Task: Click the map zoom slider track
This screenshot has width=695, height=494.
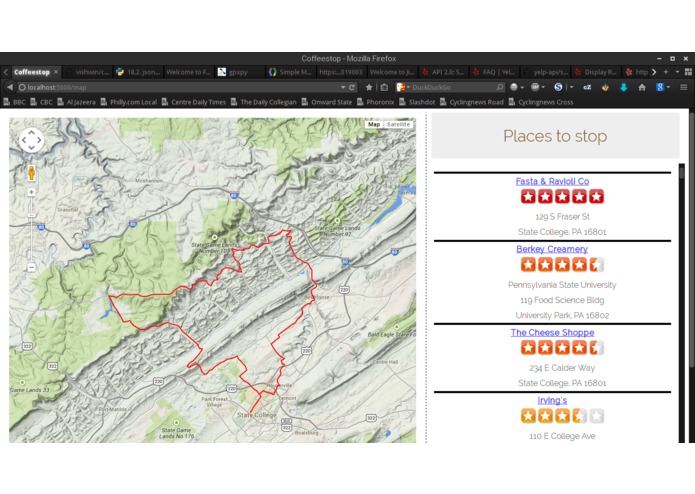Action: click(31, 230)
